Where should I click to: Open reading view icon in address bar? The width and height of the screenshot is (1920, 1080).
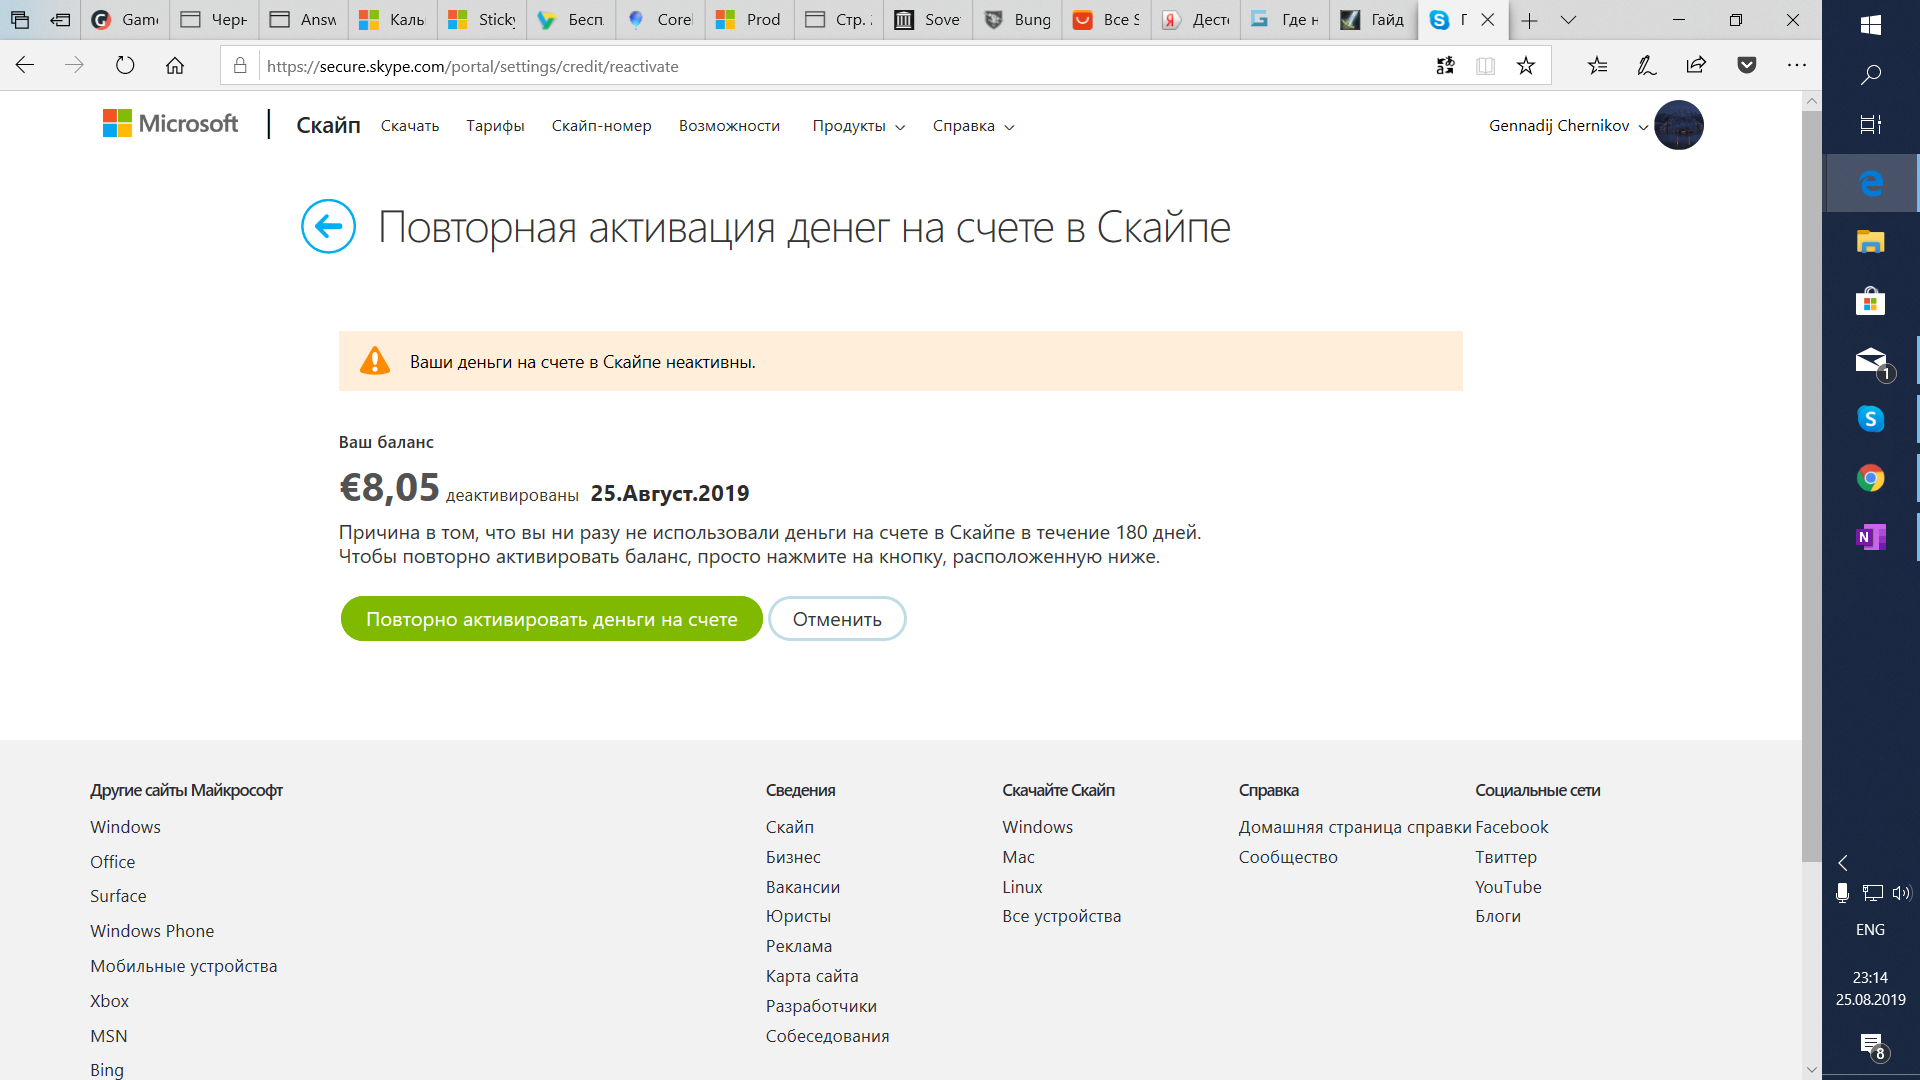click(x=1486, y=66)
